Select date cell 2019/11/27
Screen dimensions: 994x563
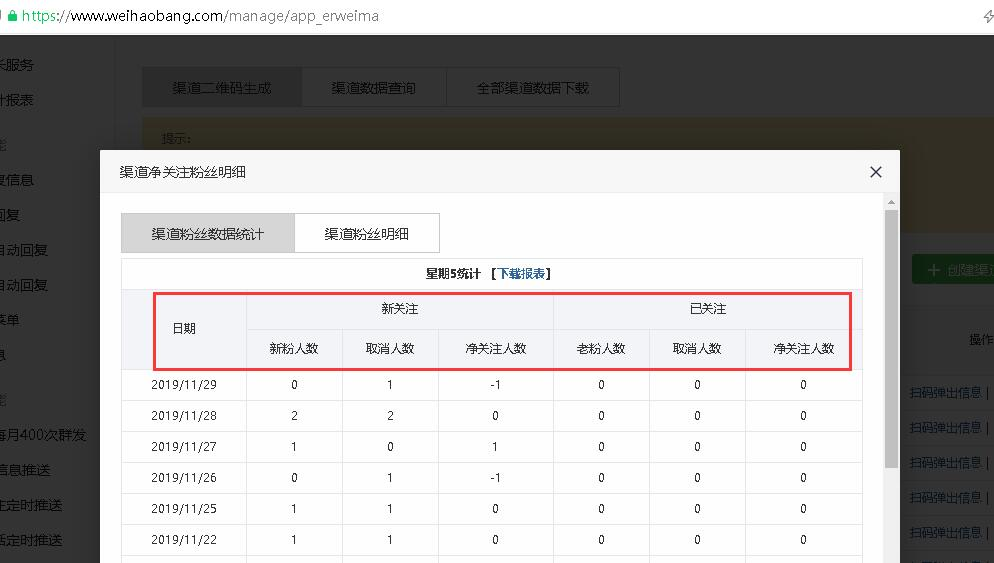pyautogui.click(x=184, y=447)
